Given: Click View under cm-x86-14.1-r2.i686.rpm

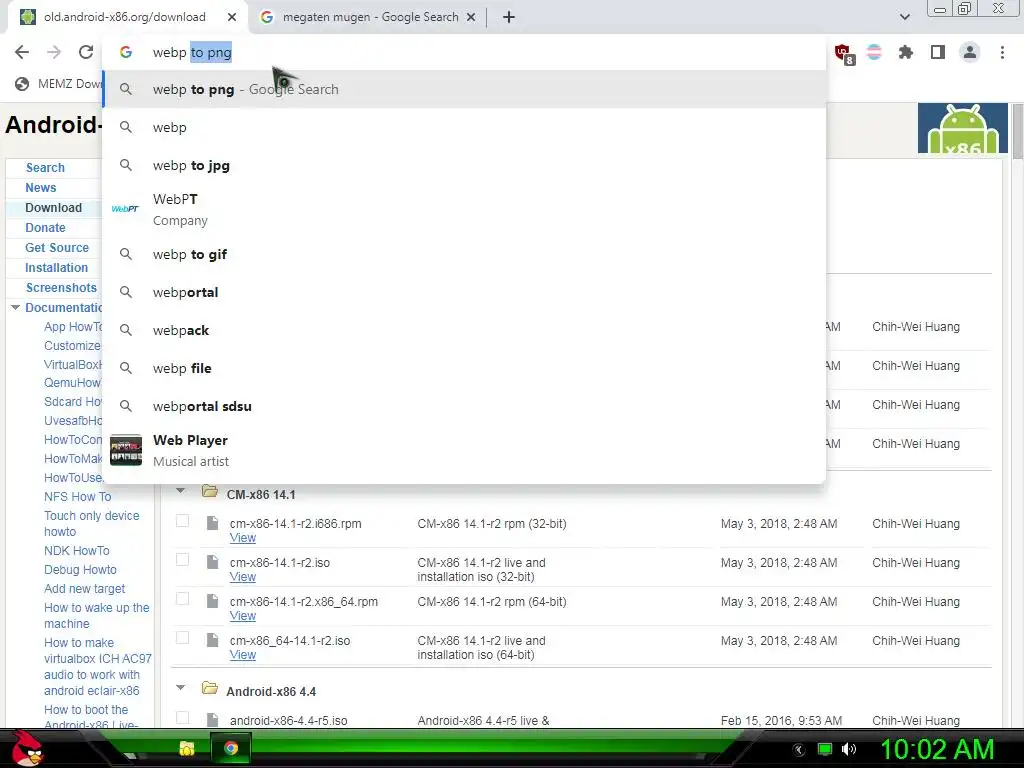Looking at the screenshot, I should click(x=242, y=538).
